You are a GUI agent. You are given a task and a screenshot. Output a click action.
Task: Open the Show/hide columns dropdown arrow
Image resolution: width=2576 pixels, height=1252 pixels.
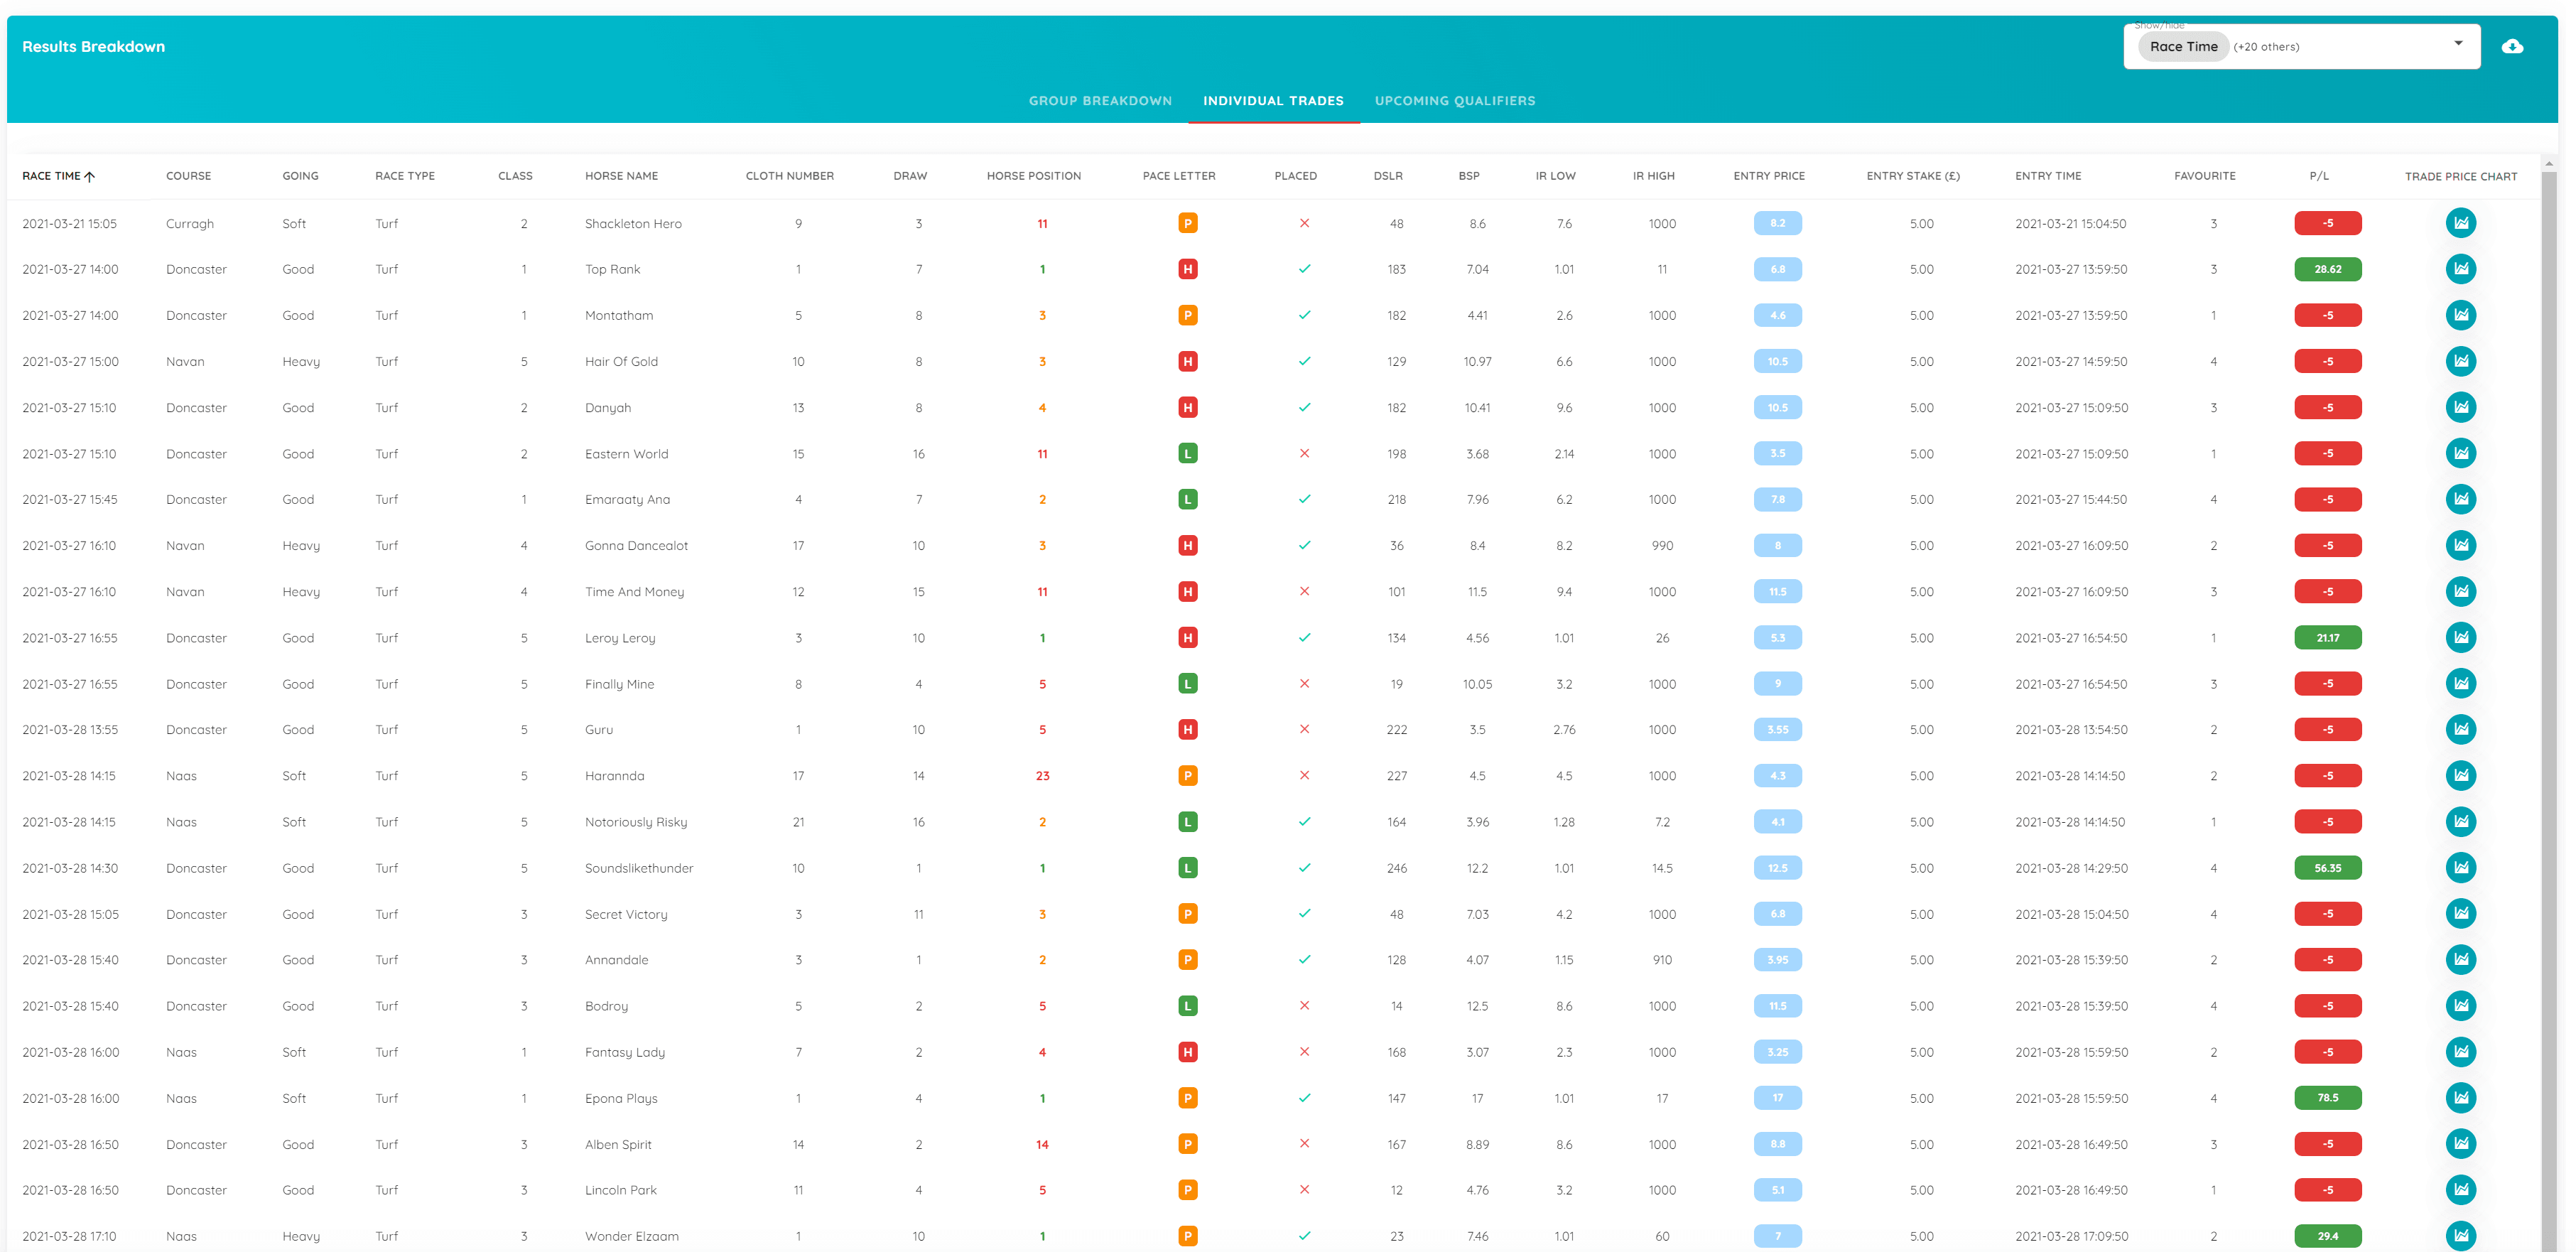pos(2458,44)
